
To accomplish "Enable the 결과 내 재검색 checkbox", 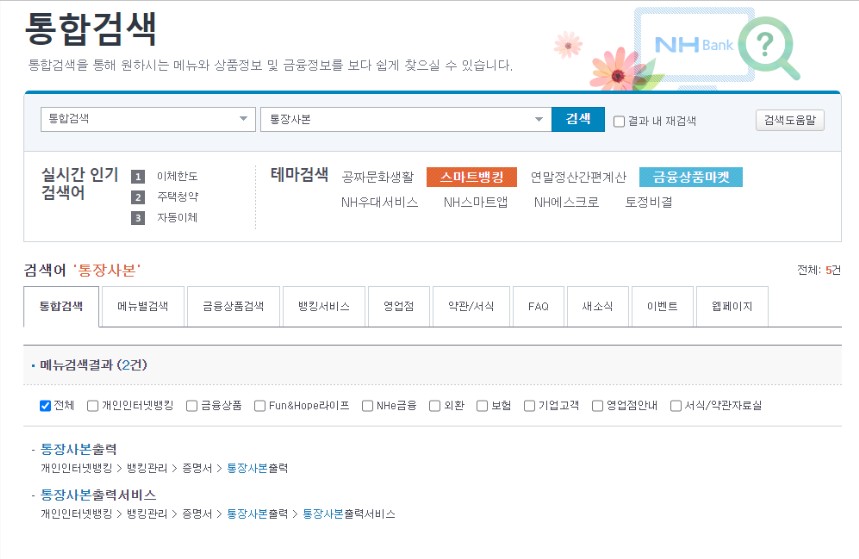I will tap(619, 121).
